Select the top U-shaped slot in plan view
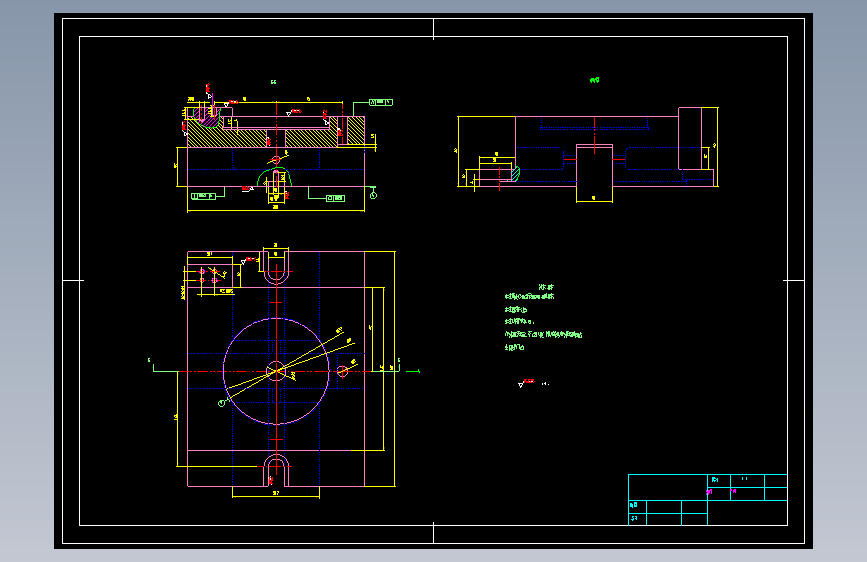Viewport: 867px width, 562px height. 276,267
